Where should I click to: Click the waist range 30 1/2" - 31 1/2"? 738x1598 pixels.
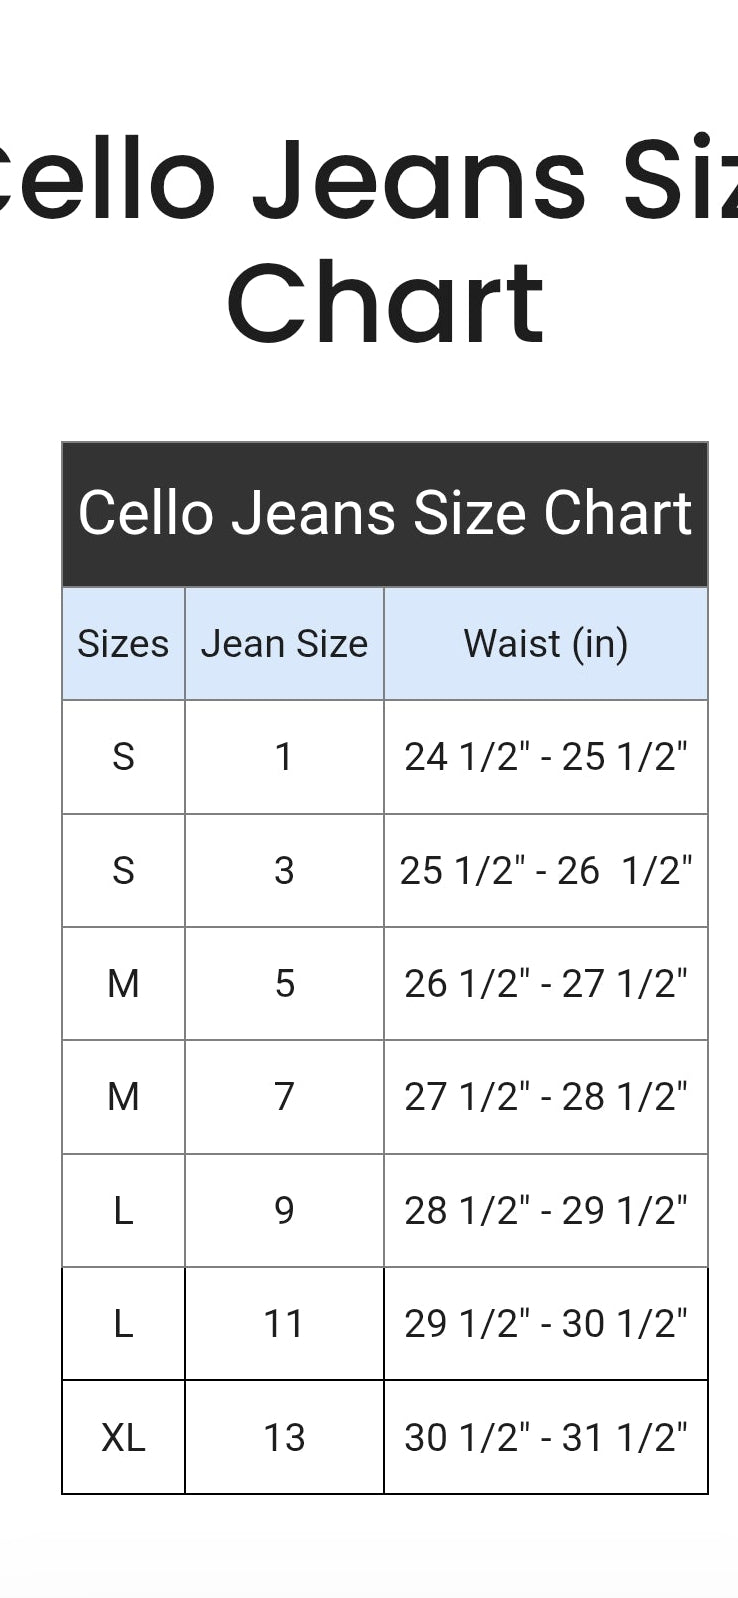[x=546, y=1438]
